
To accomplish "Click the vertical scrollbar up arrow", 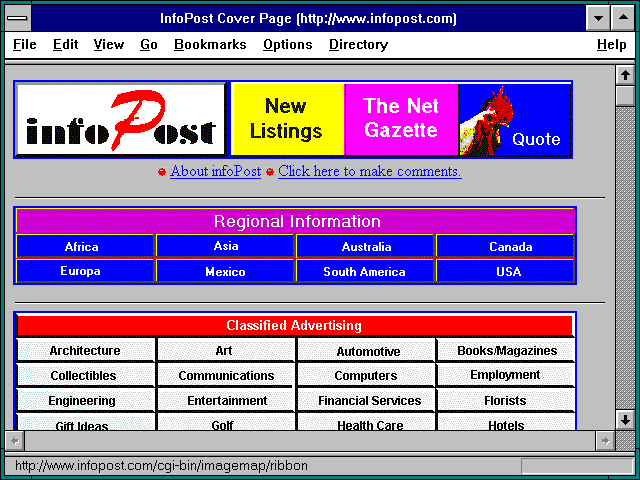I will coord(625,75).
